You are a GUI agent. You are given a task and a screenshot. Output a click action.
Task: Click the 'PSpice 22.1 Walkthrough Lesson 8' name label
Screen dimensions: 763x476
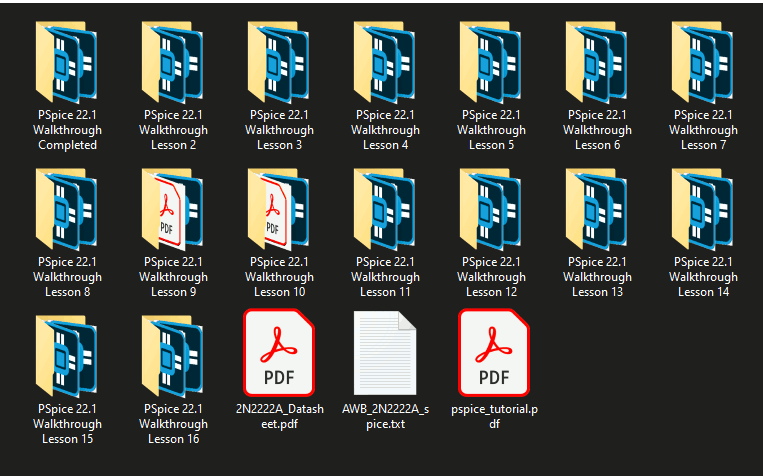coord(67,277)
